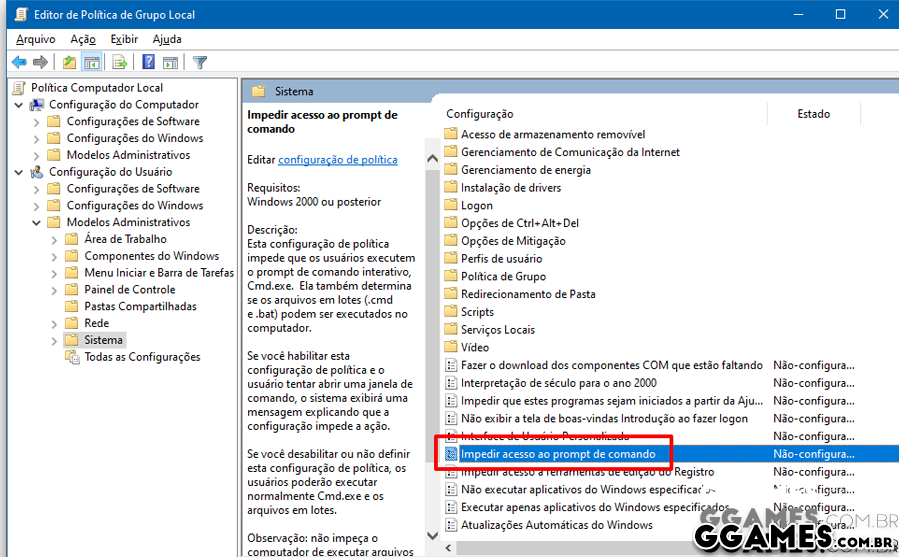This screenshot has width=899, height=557.
Task: Click the Estado column header
Action: [x=813, y=114]
